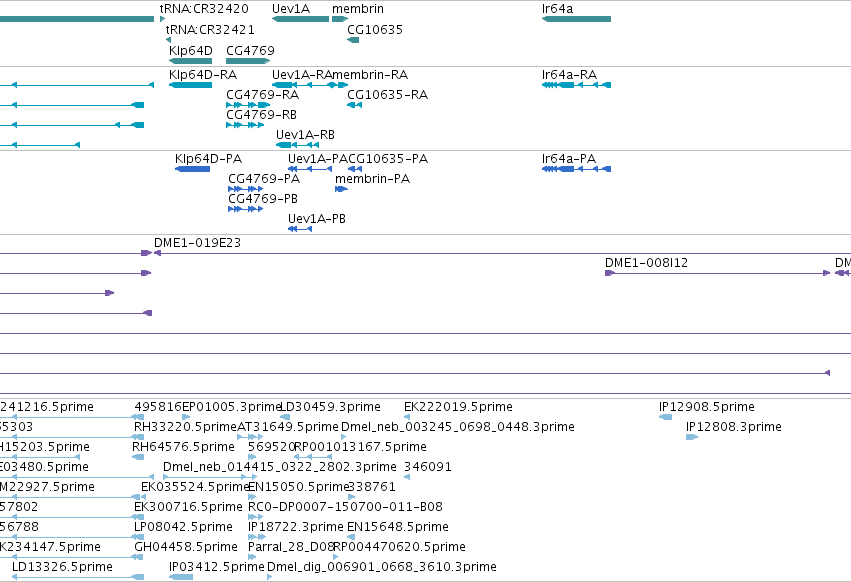
Task: Click the RC0-DP0007-150700-011-B08 label
Action: coord(345,507)
